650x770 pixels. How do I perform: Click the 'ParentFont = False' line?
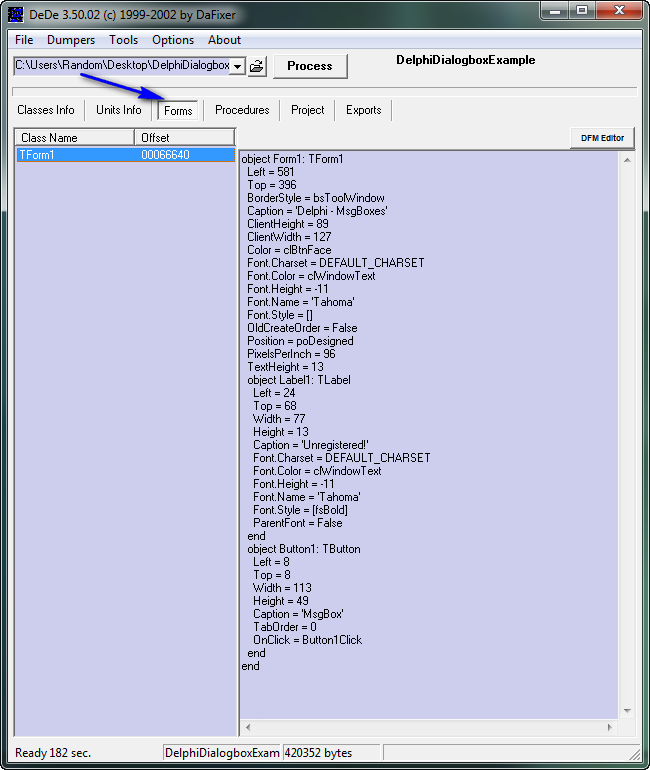point(298,523)
